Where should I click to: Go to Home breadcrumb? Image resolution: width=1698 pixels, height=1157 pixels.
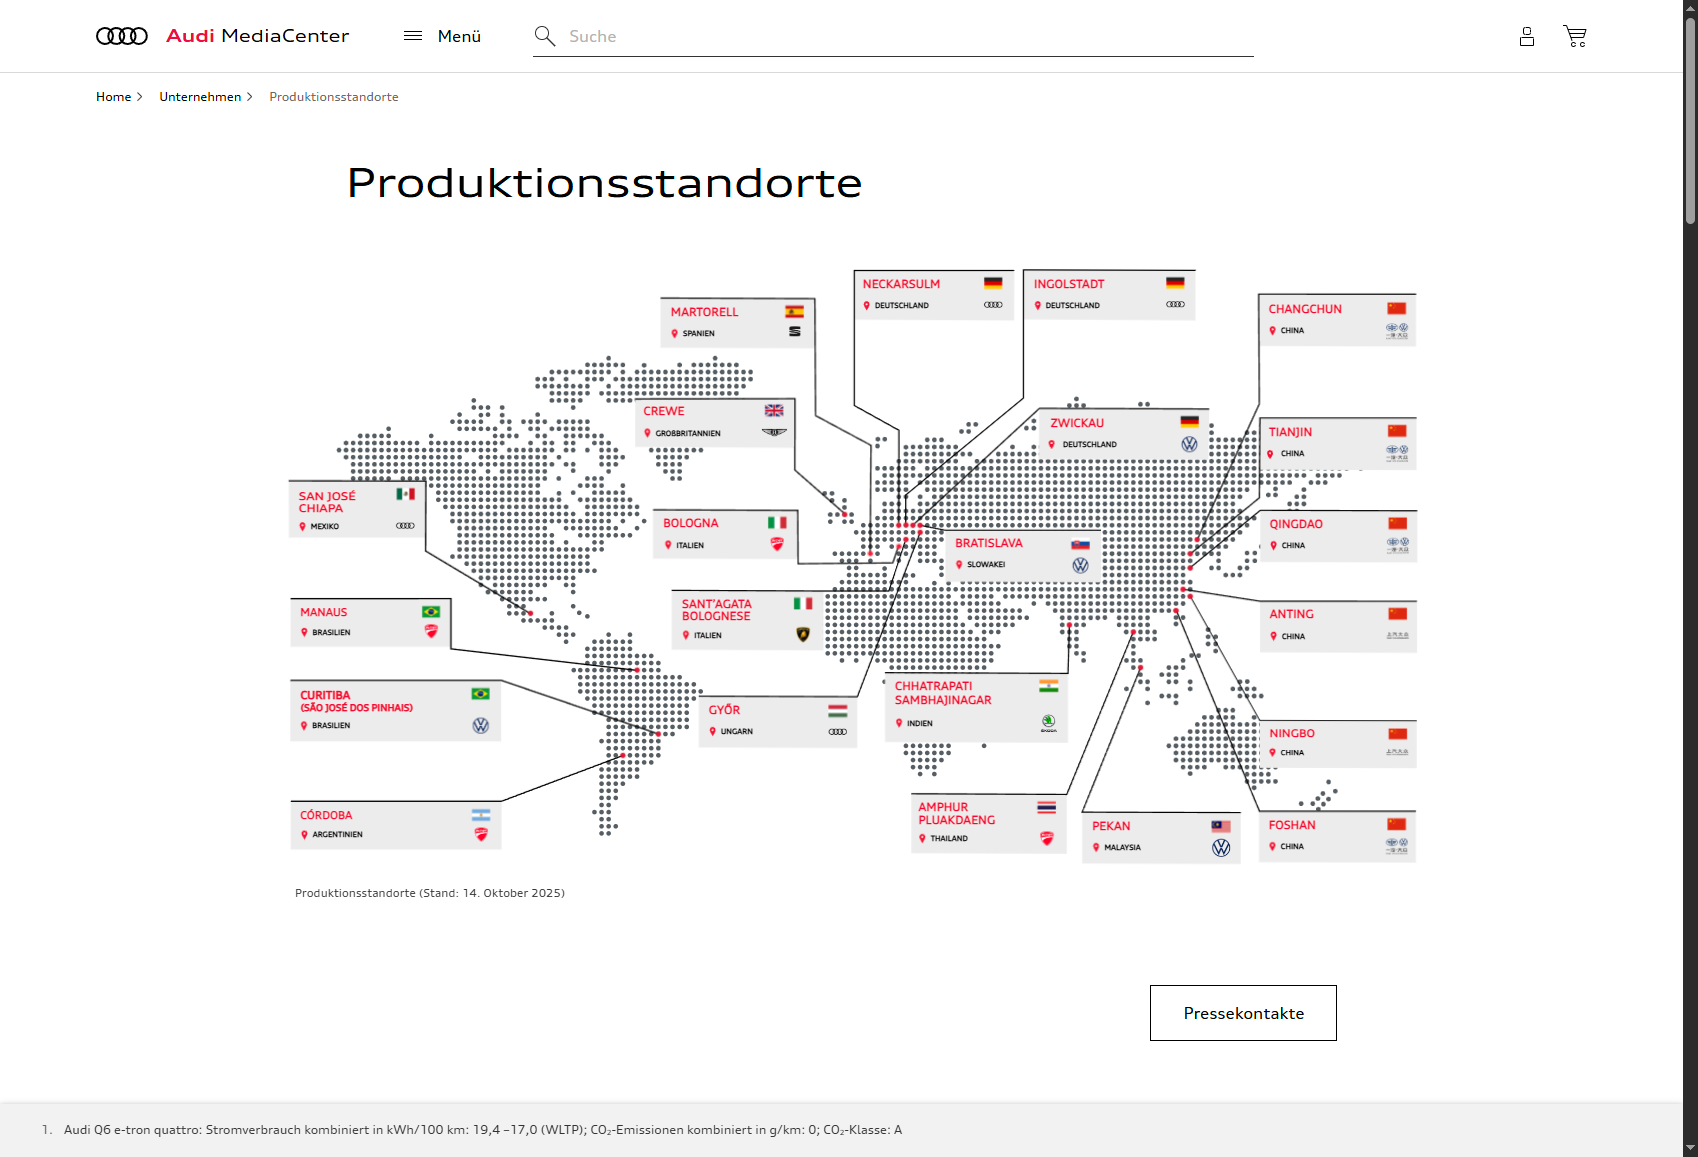click(113, 97)
